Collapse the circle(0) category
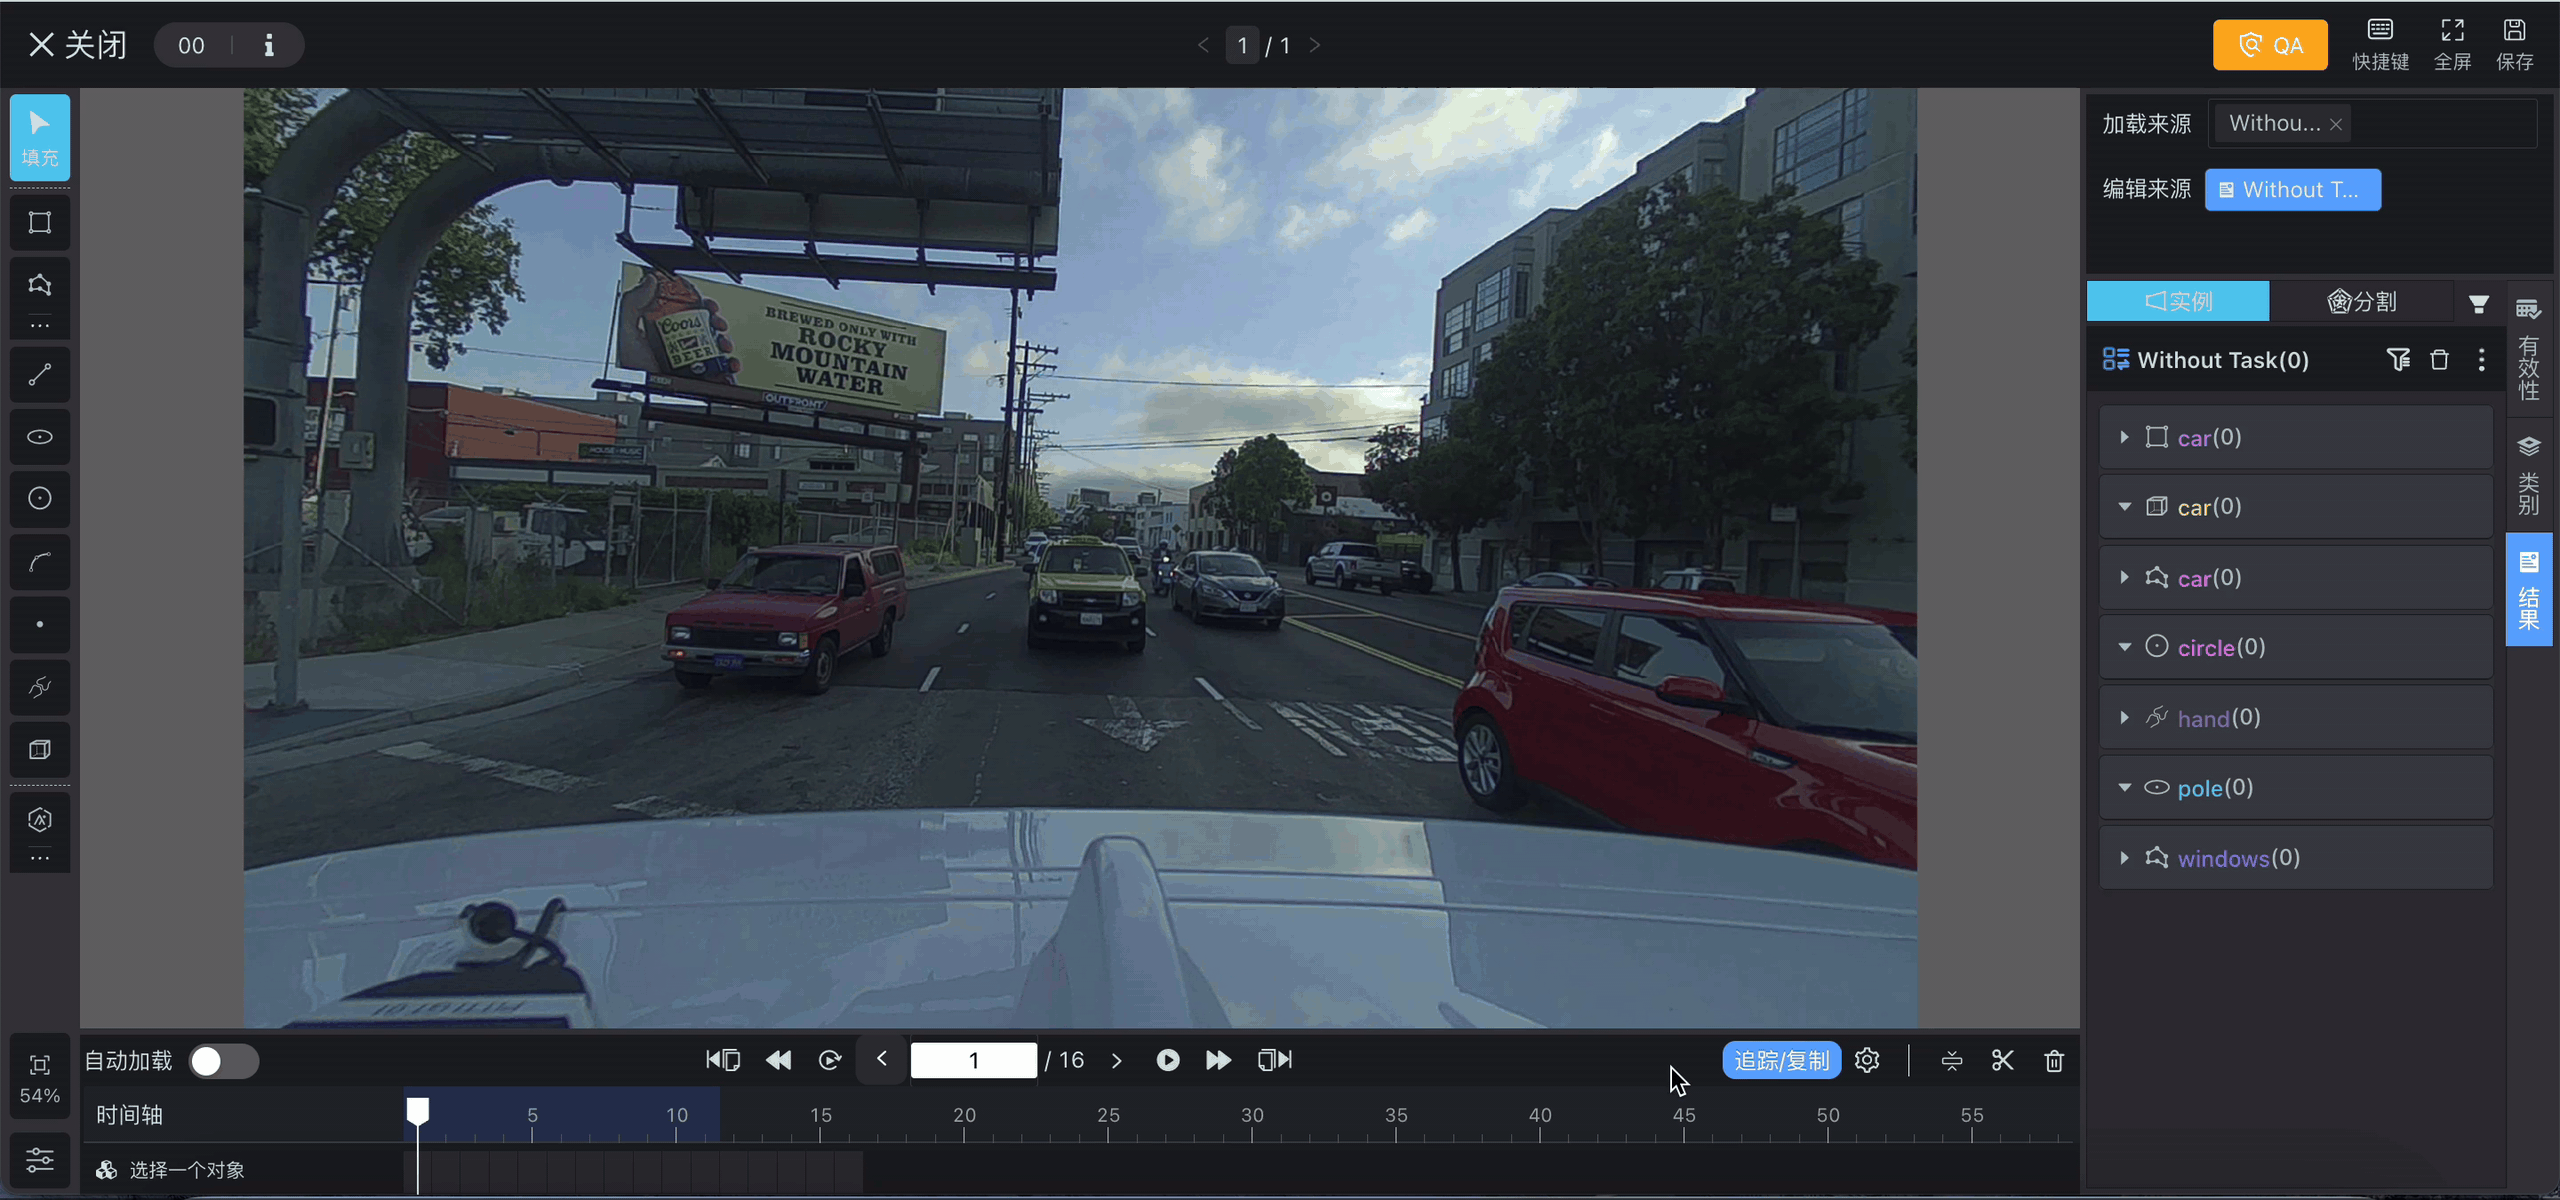 click(x=2124, y=647)
